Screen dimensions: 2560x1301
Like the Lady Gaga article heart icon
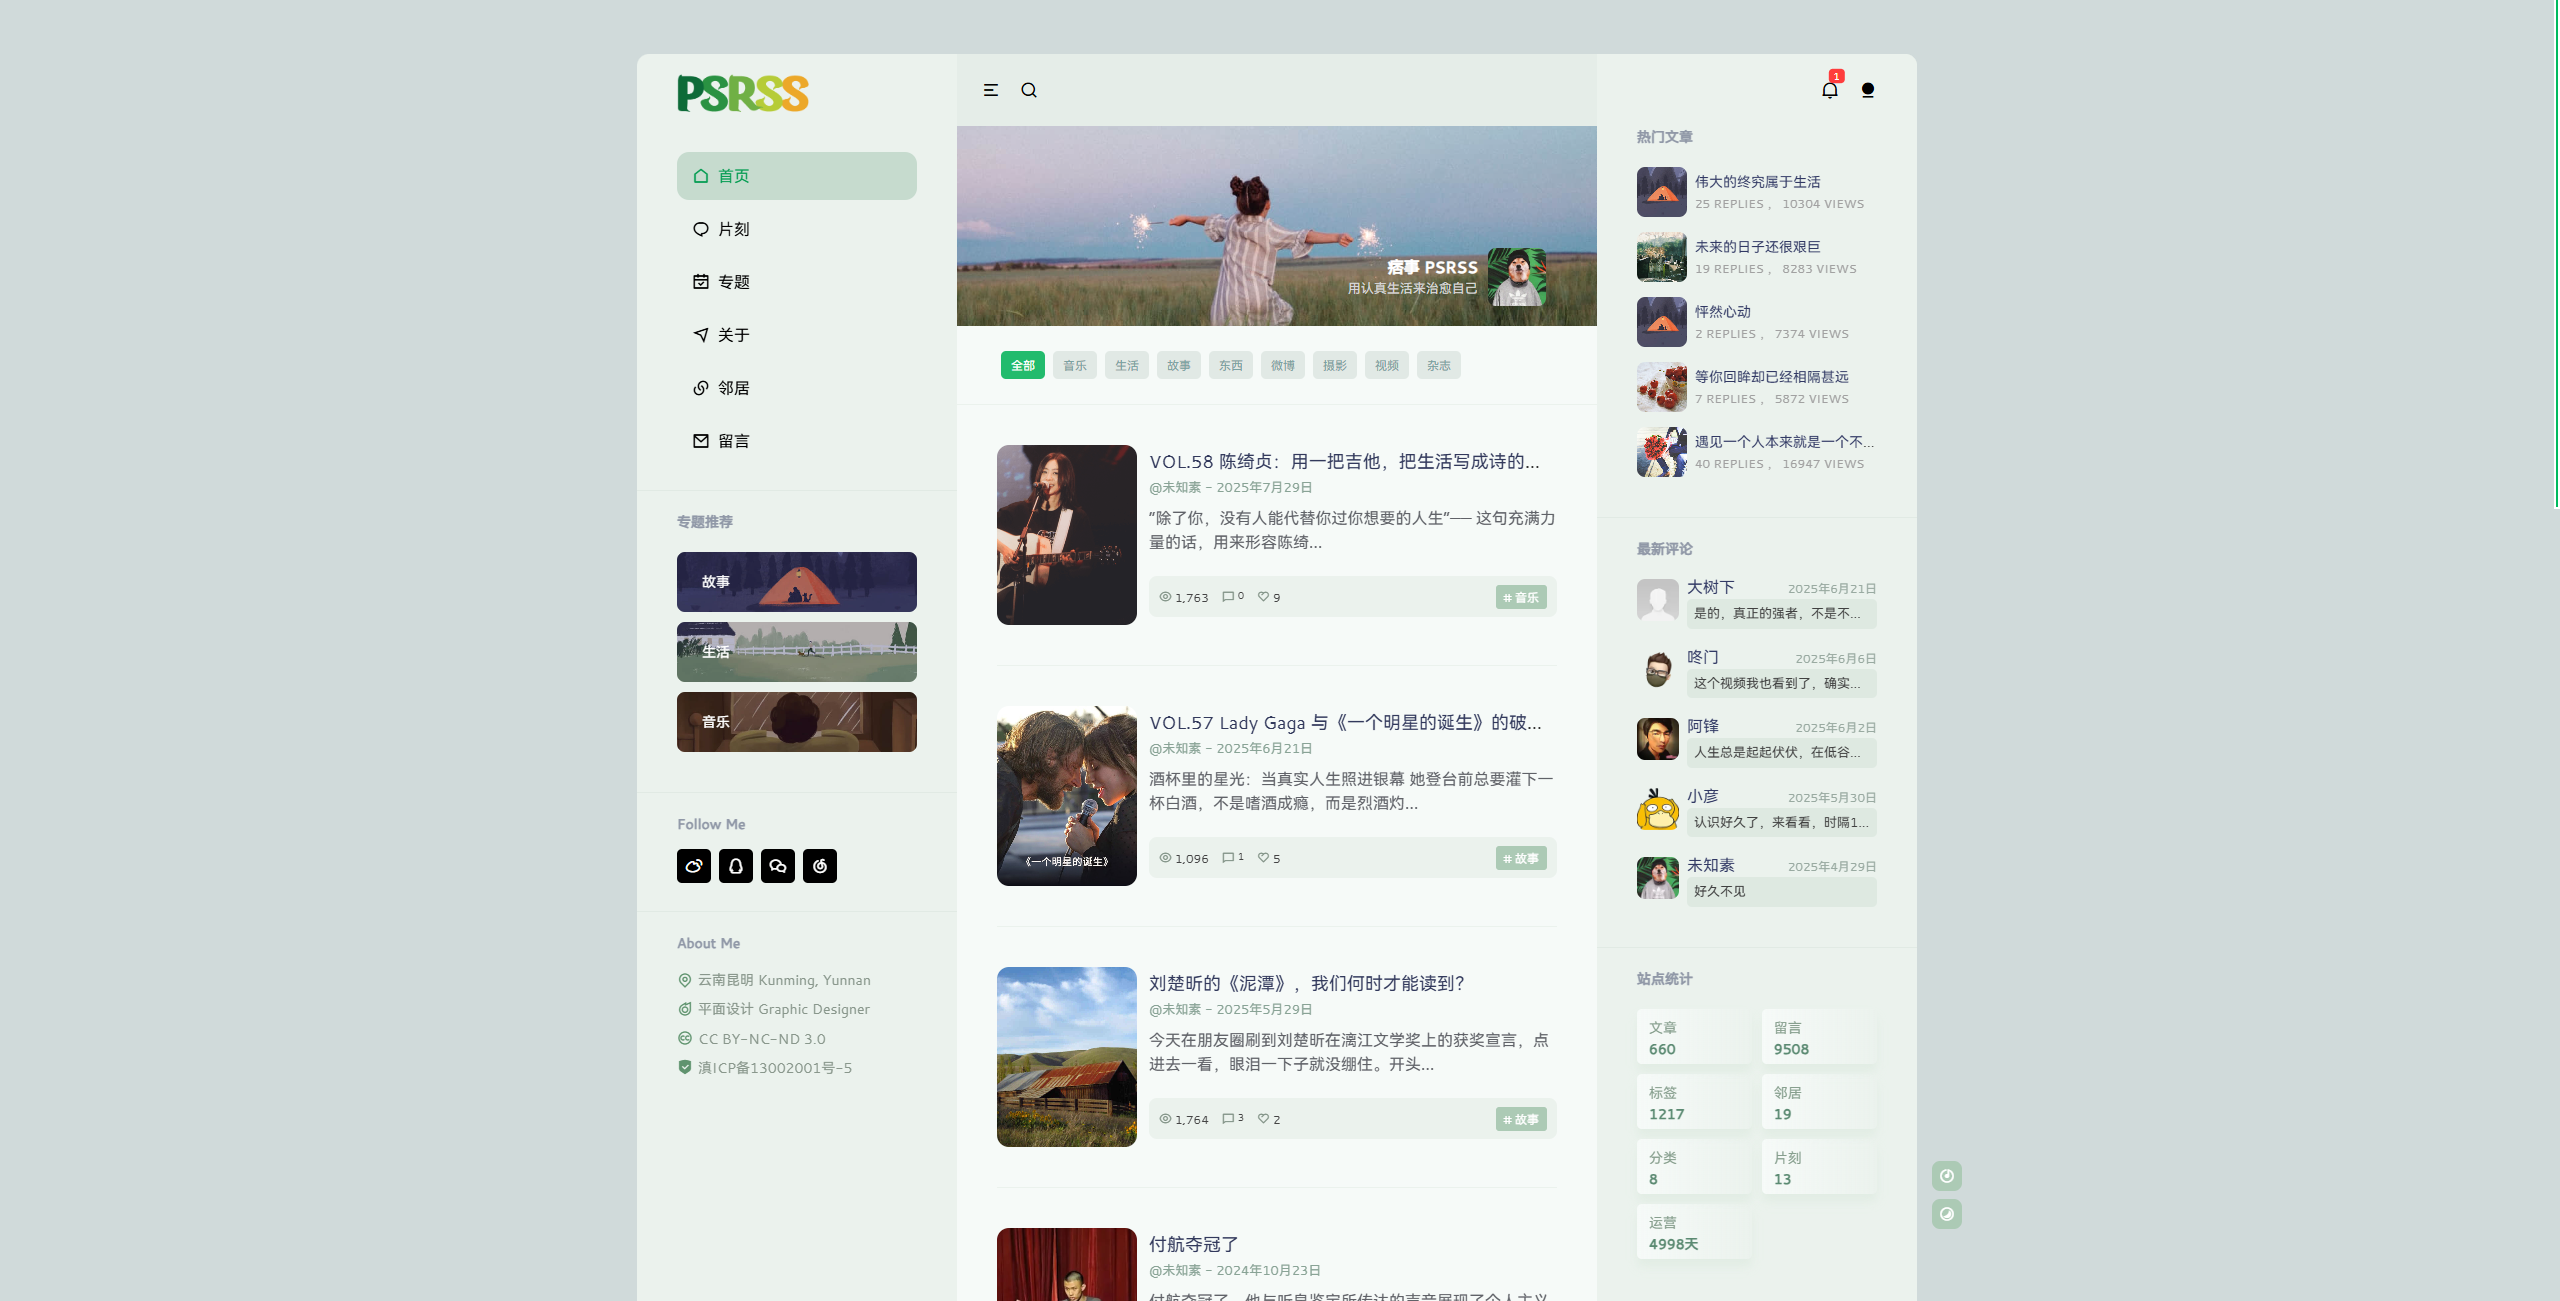1264,857
